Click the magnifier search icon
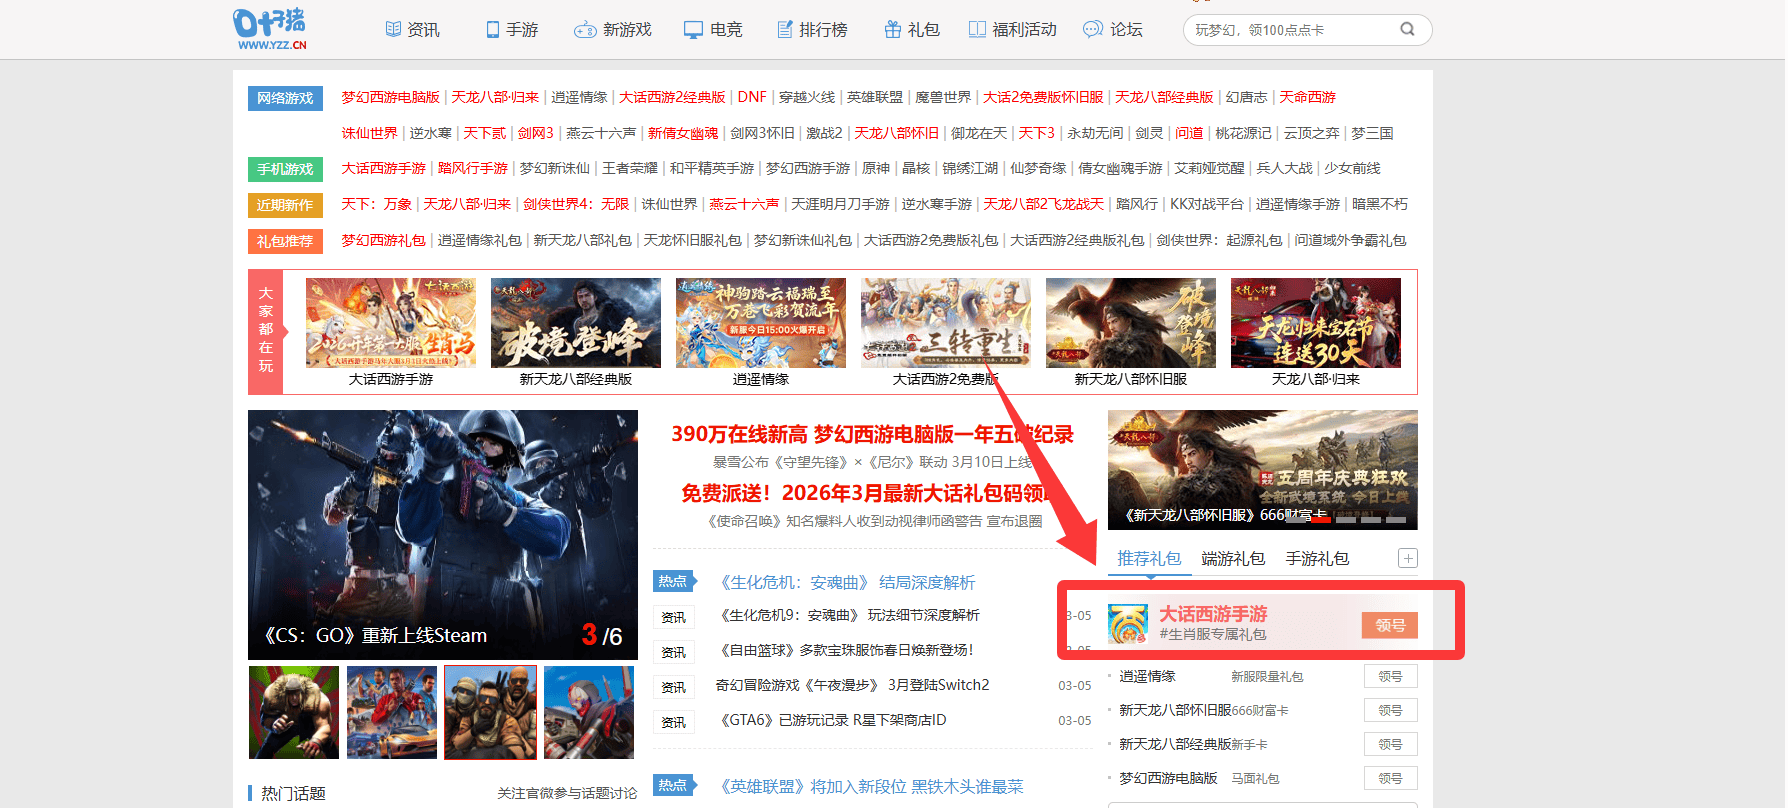 coord(1407,29)
